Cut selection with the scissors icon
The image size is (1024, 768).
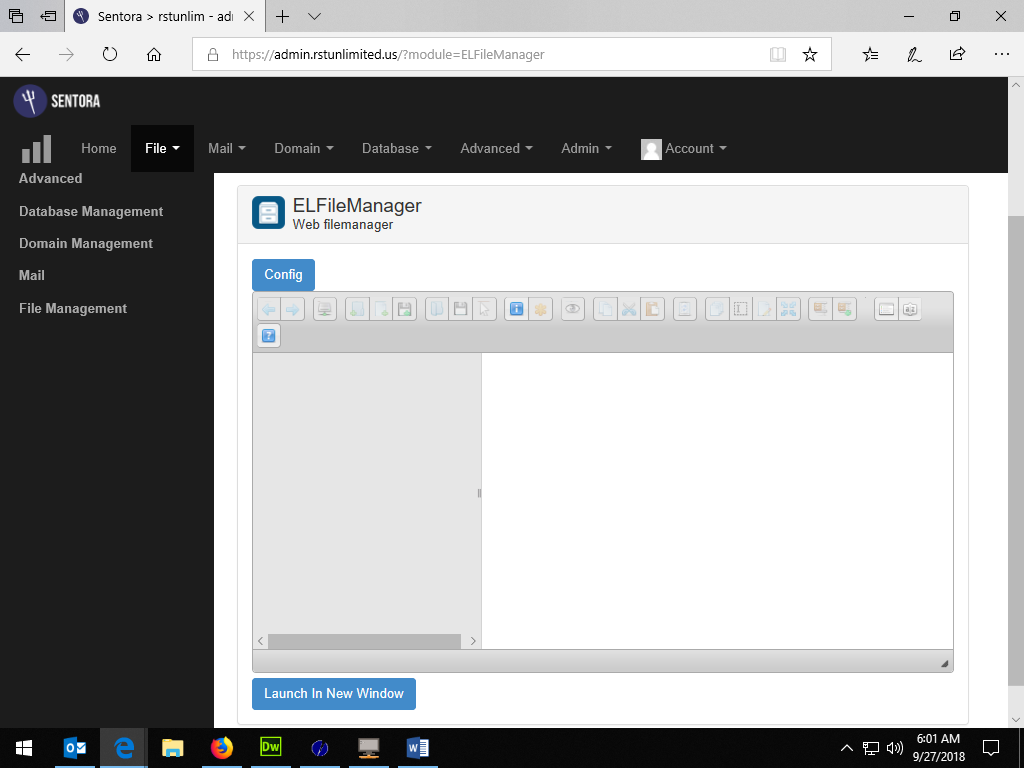click(628, 309)
